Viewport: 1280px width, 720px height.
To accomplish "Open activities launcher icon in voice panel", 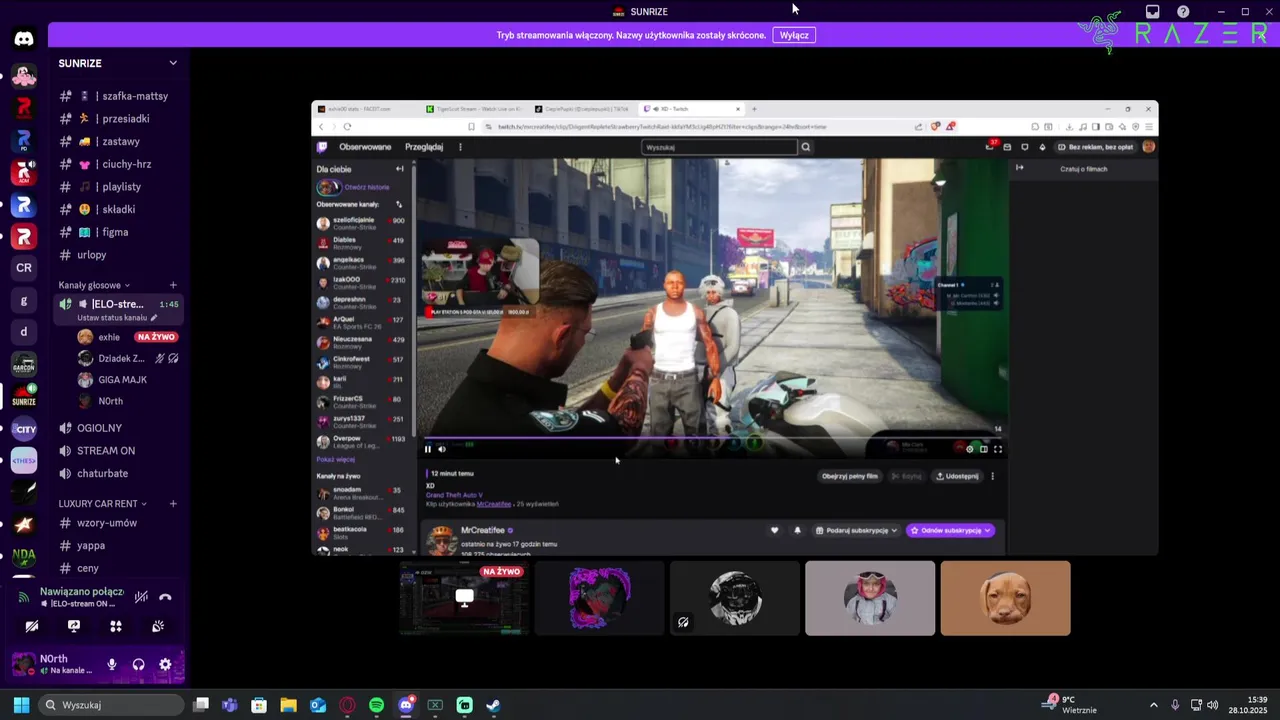I will click(x=116, y=626).
